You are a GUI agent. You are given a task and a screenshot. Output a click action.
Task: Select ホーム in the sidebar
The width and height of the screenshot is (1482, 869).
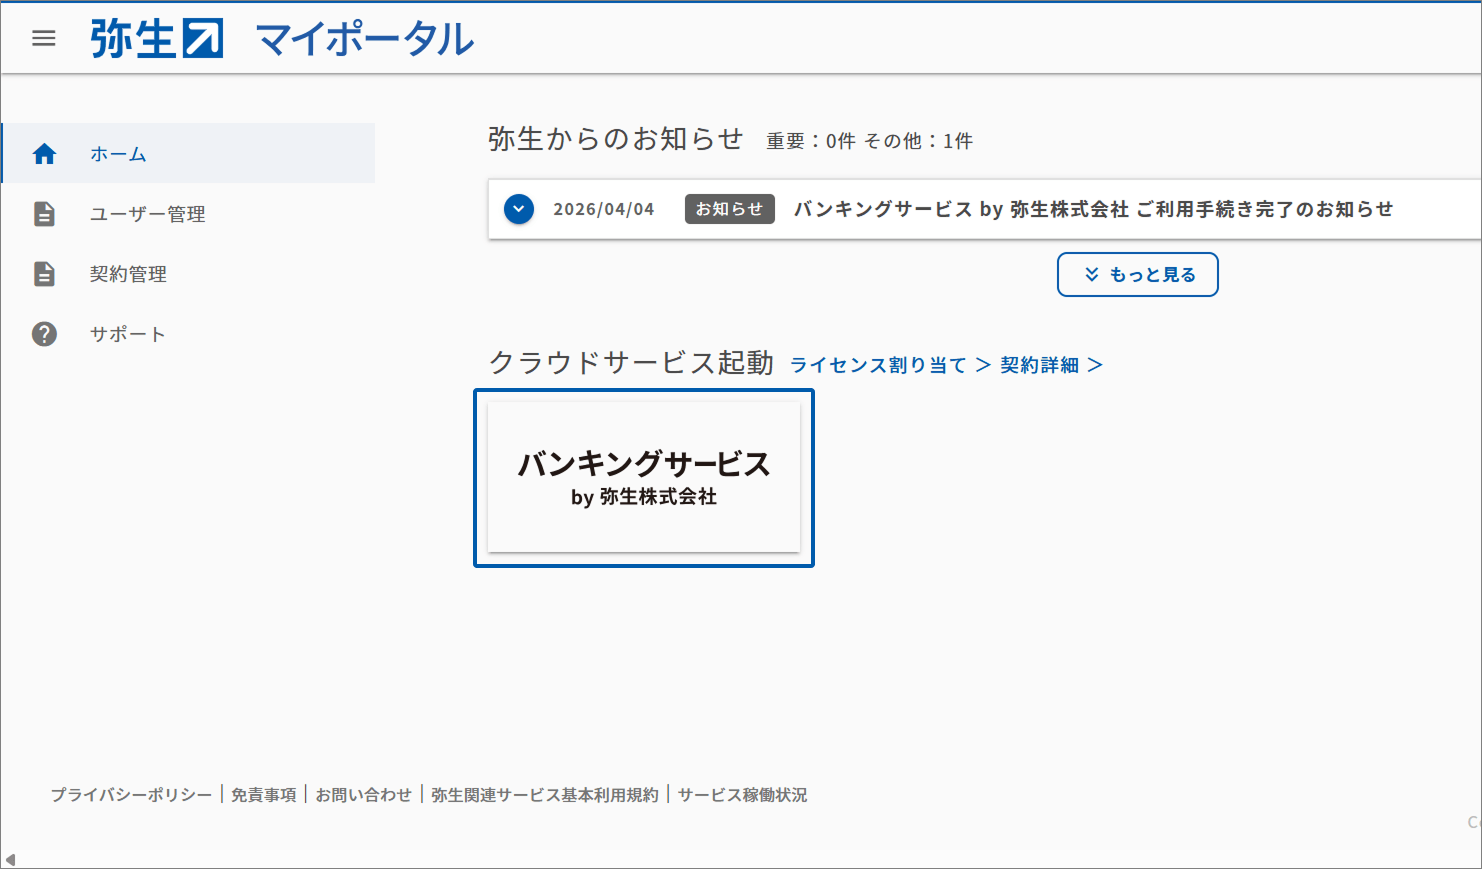[118, 154]
